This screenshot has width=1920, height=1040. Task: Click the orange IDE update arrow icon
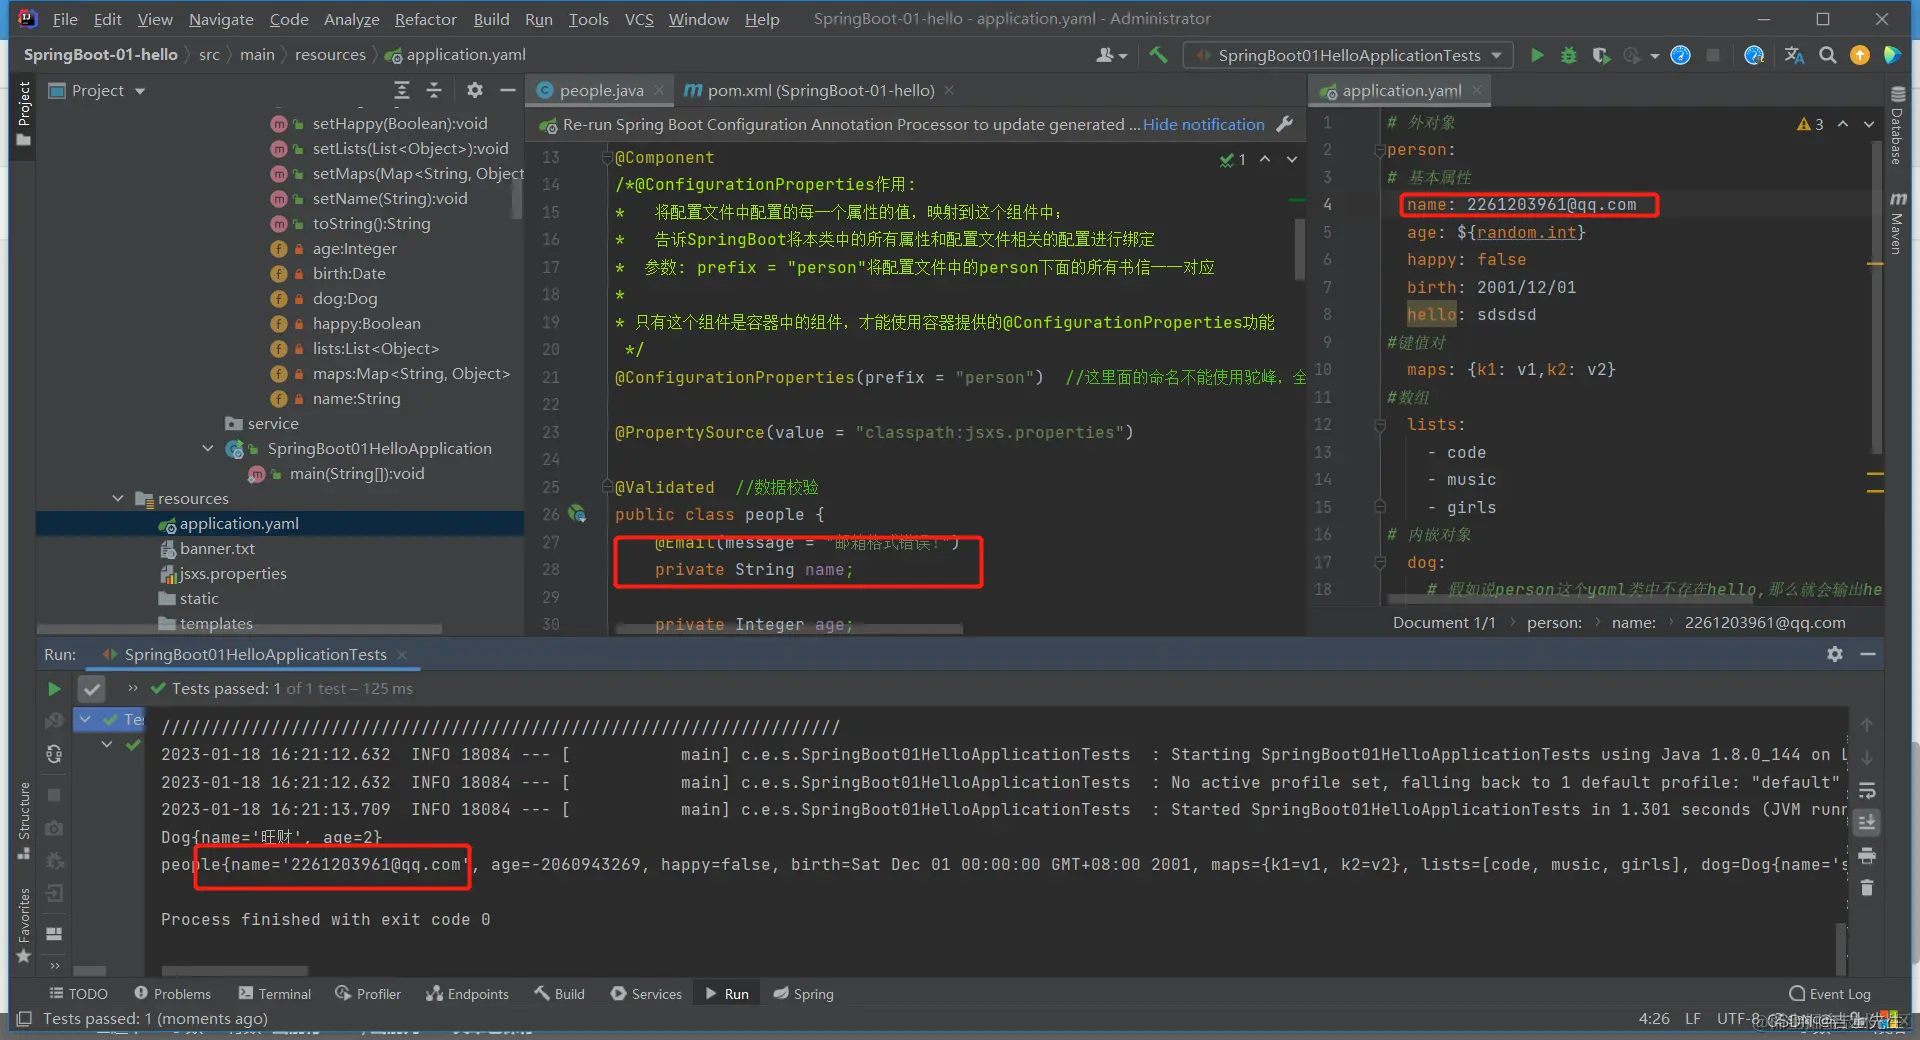pos(1860,55)
